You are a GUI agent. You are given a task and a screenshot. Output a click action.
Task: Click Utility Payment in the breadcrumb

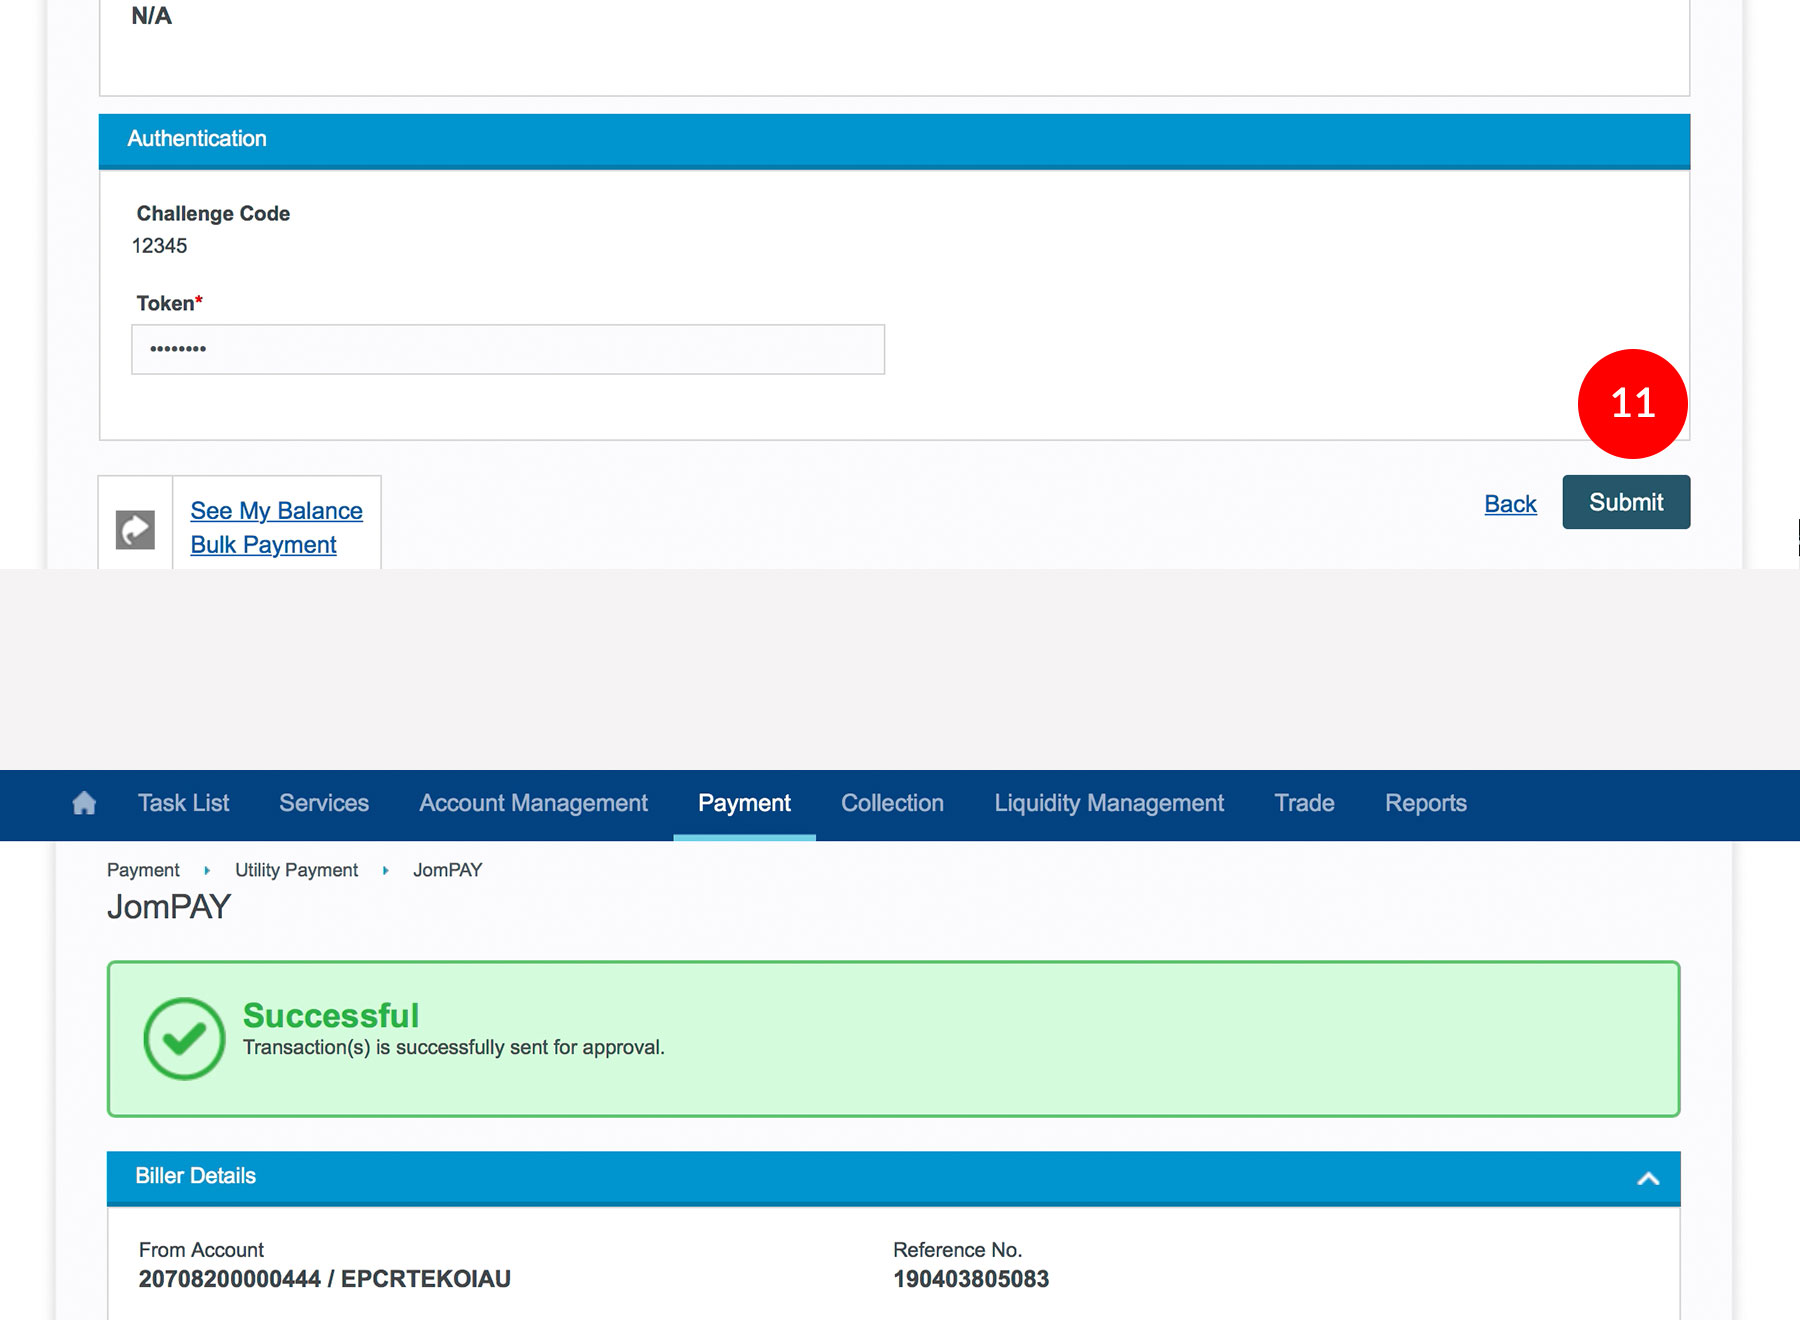296,870
